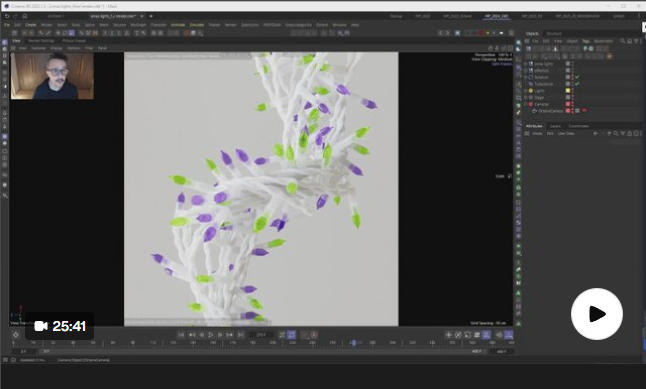646x389 pixels.
Task: Expand the xmas lights object hierarchy
Action: 526,64
